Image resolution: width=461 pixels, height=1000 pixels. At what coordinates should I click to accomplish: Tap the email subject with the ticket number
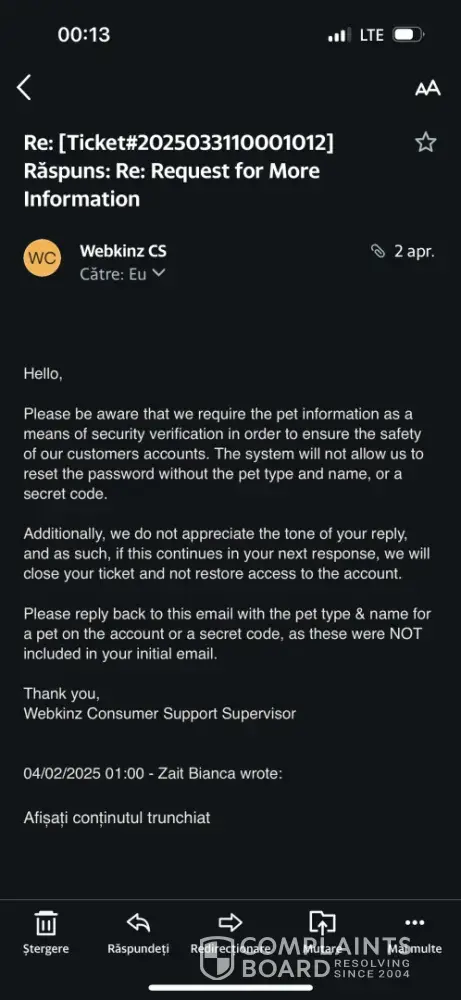click(179, 171)
